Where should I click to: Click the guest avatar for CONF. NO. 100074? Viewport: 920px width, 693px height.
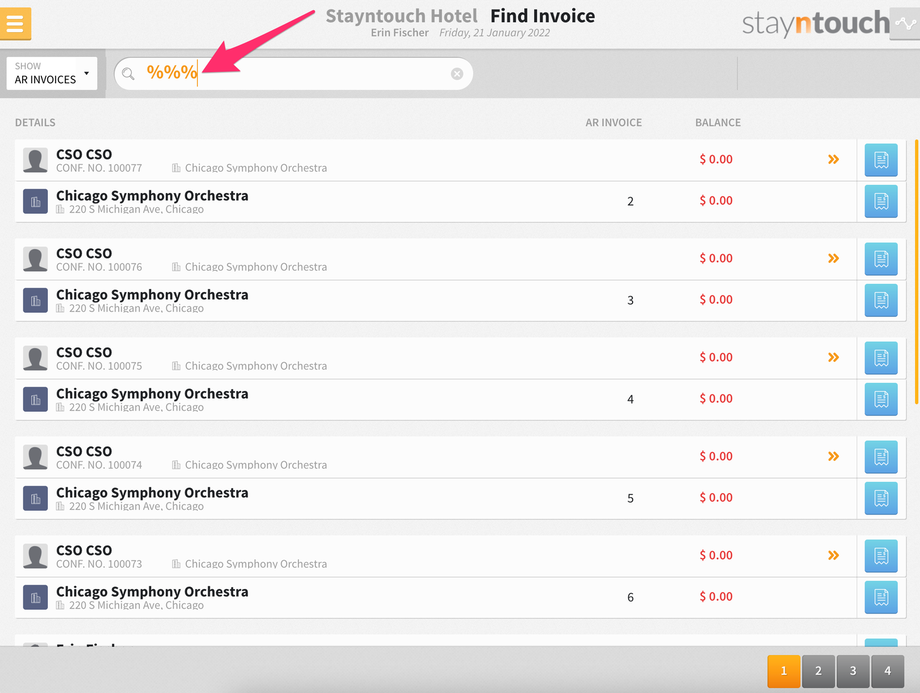point(35,457)
